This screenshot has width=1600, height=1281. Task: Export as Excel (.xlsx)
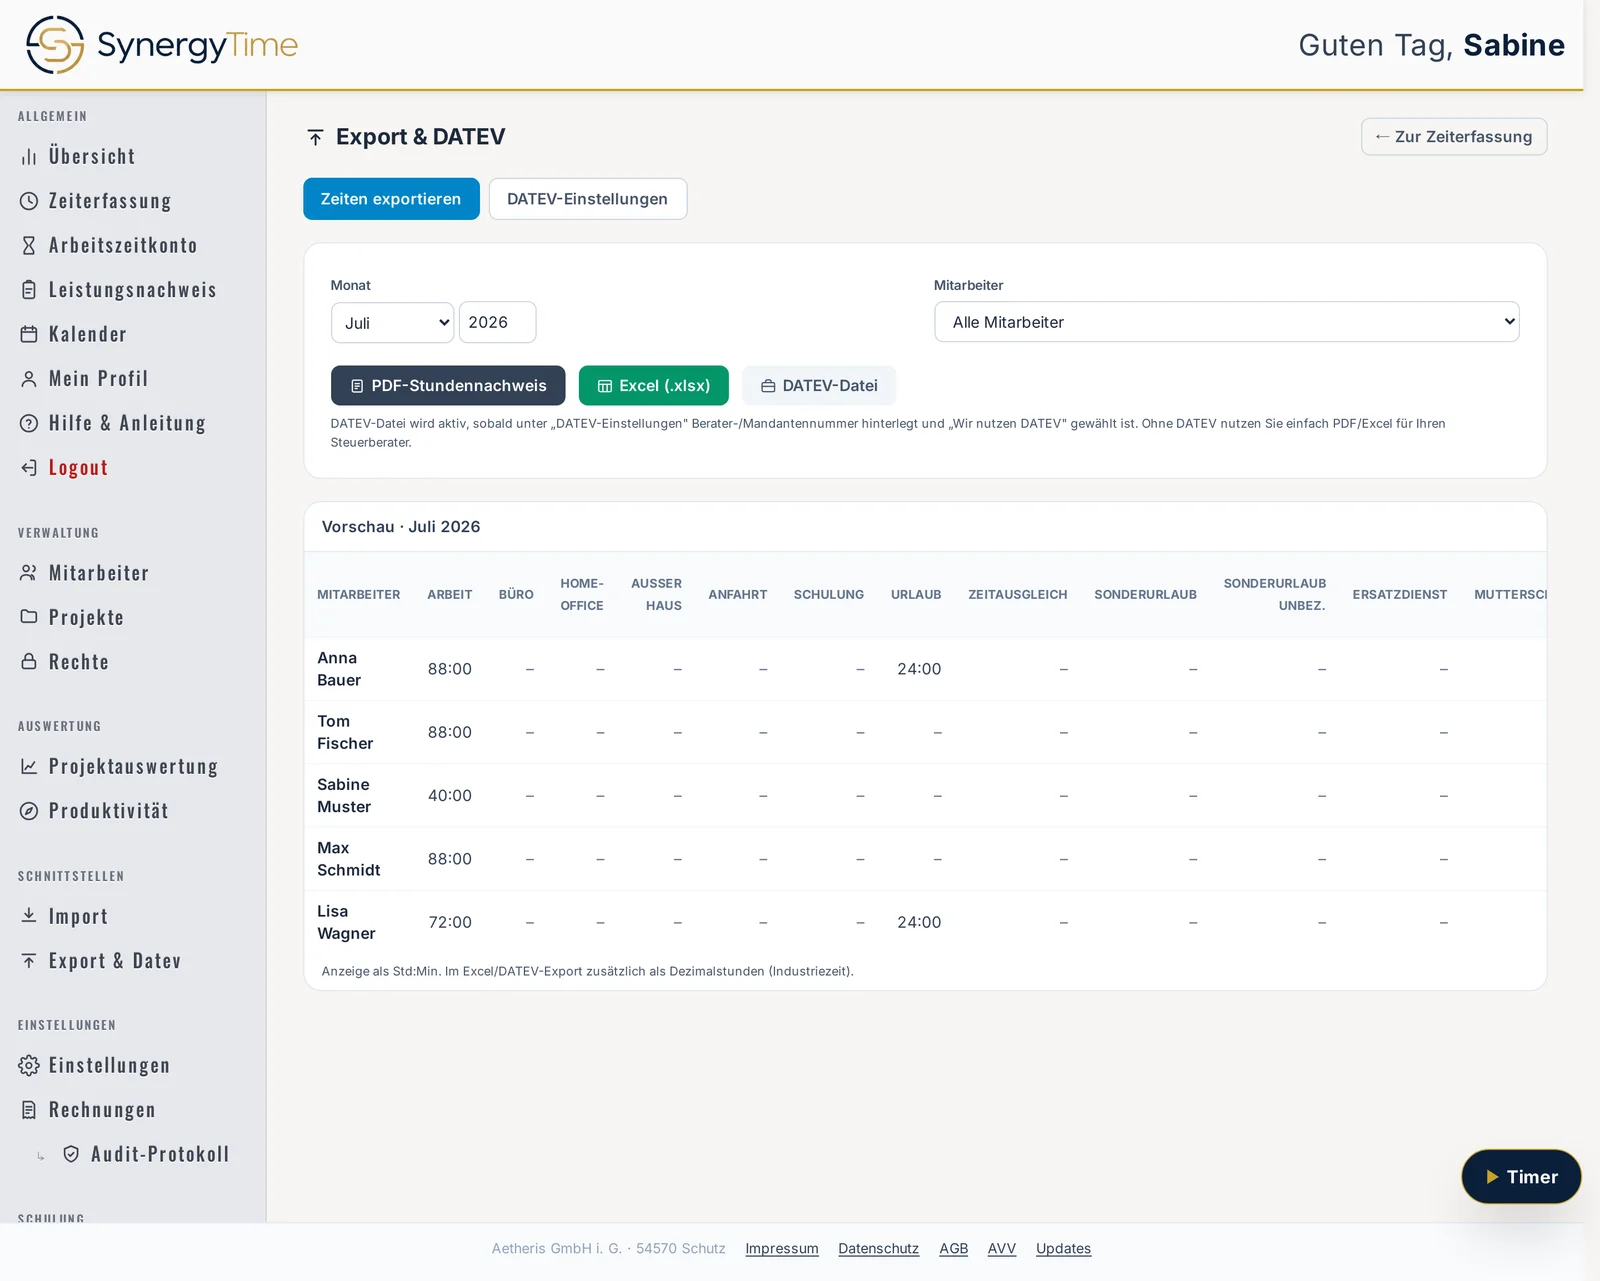tap(654, 386)
